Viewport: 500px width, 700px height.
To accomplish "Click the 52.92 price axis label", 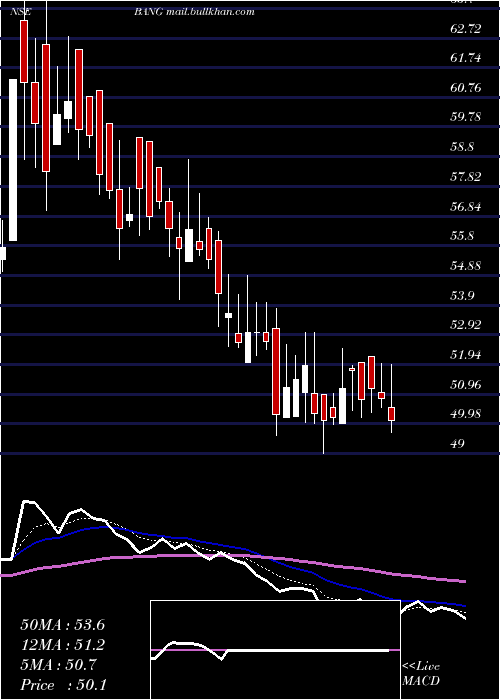I will point(466,325).
